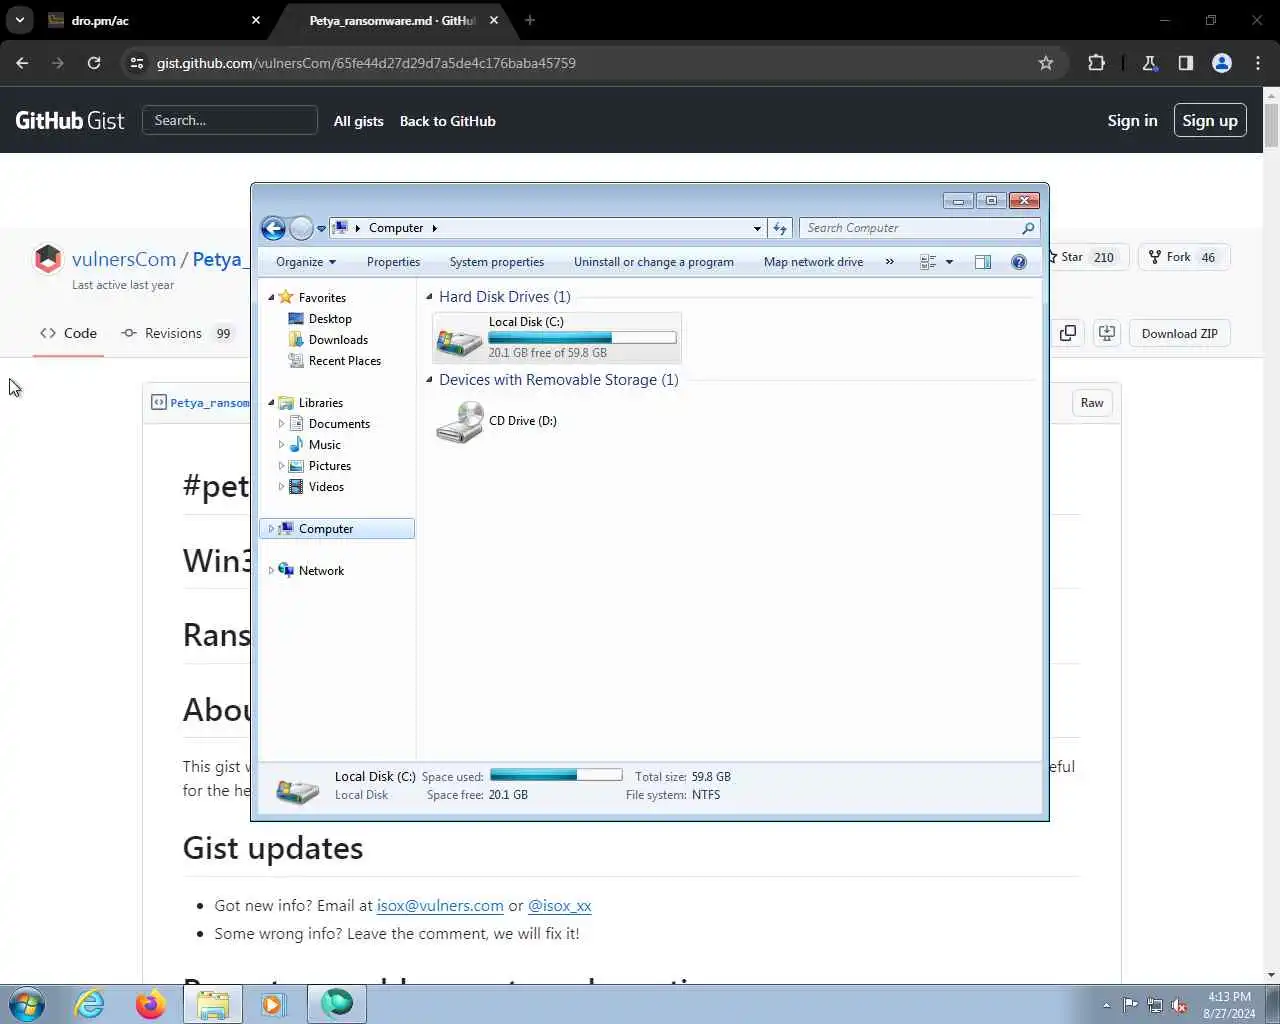The width and height of the screenshot is (1280, 1024).
Task: Bookmark this page star icon
Action: (1046, 63)
